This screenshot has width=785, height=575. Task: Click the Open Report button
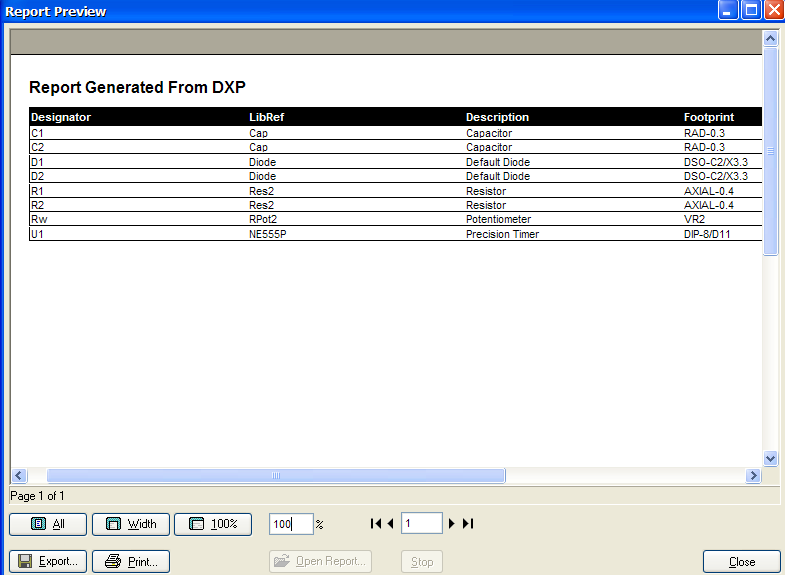(x=320, y=561)
